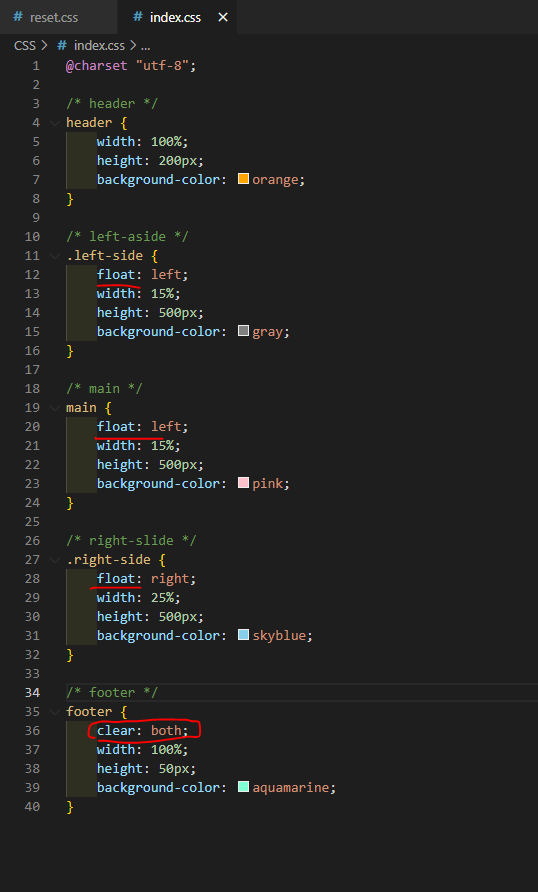Screen dimensions: 538x892
Task: Click line number 34 in the gutter
Action: (32, 692)
